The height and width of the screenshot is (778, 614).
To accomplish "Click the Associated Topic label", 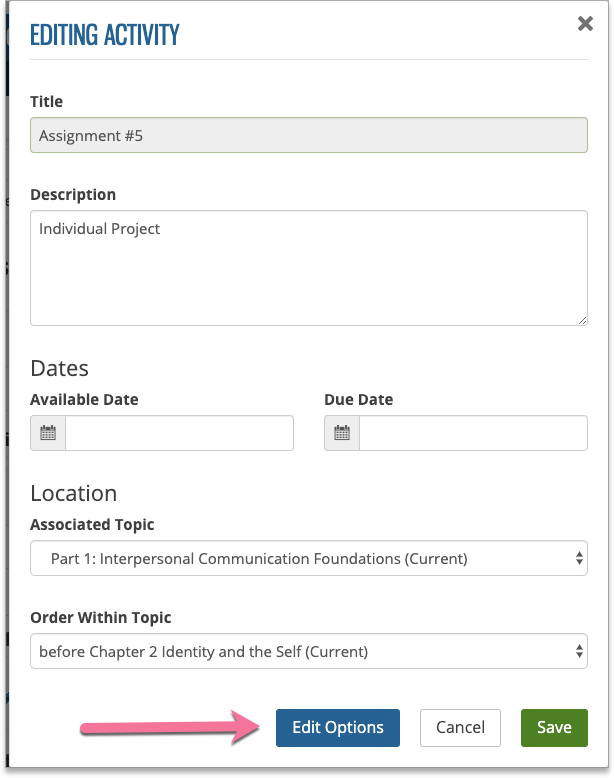I will point(92,524).
